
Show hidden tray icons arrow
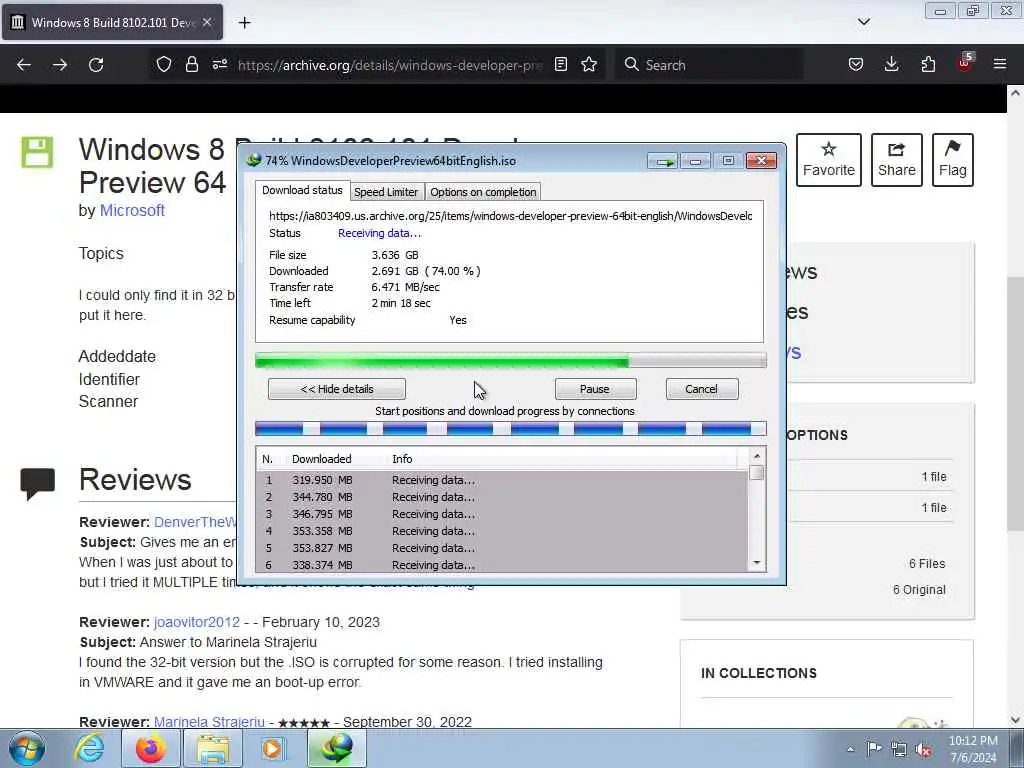pos(850,749)
